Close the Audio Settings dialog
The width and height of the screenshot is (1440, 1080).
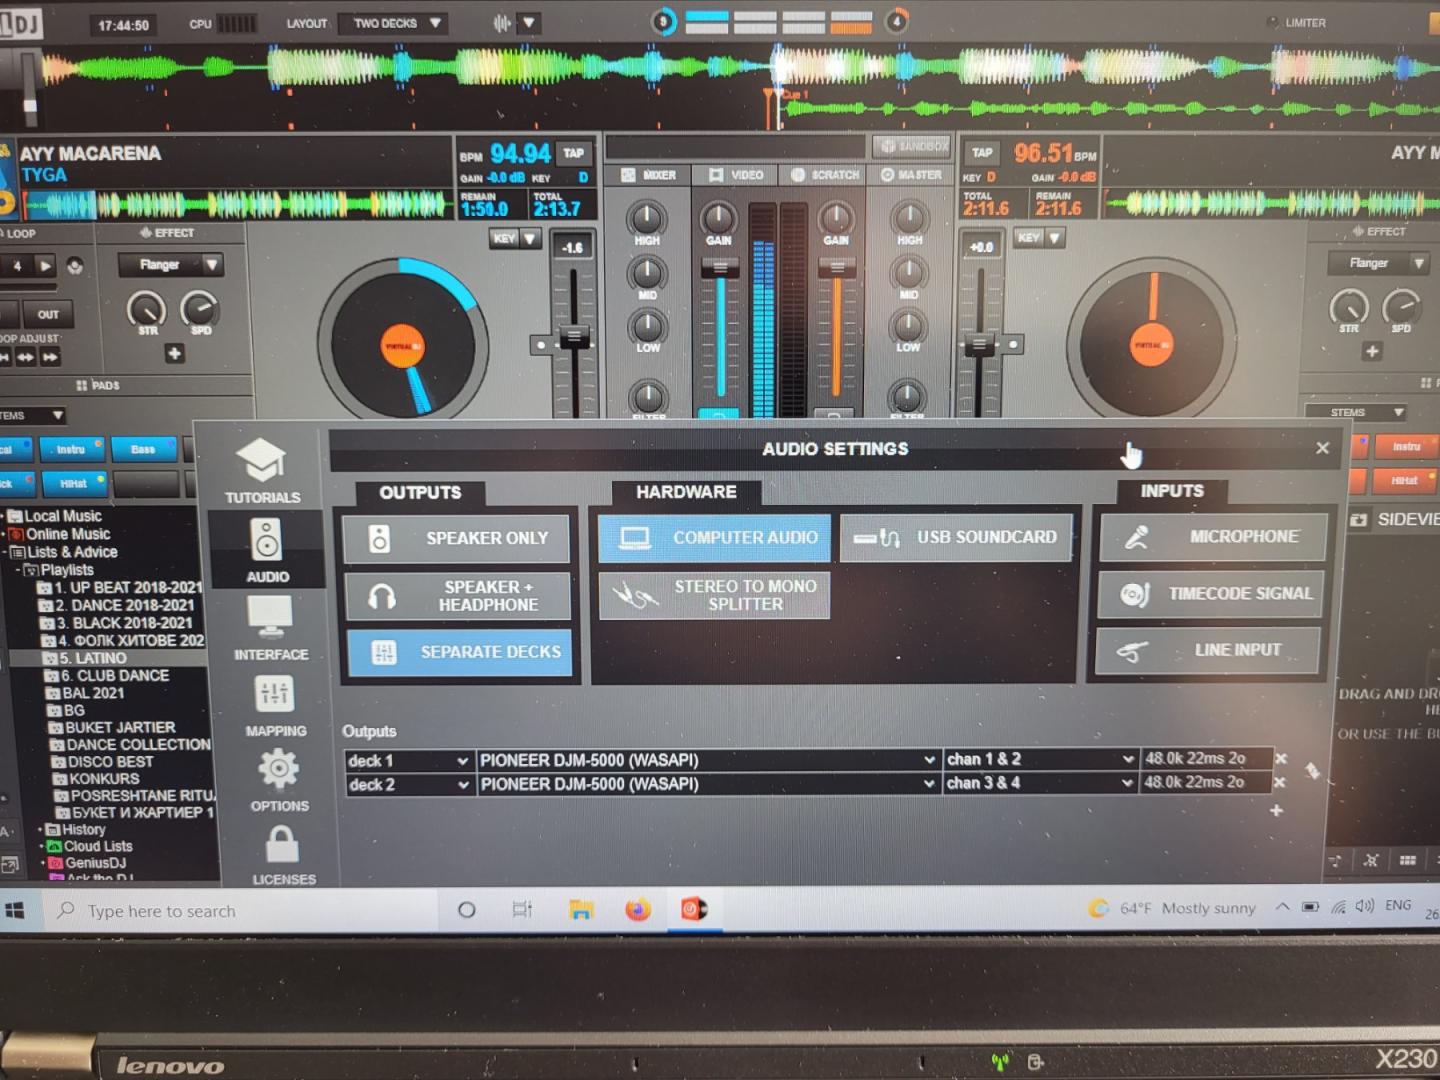1322,448
